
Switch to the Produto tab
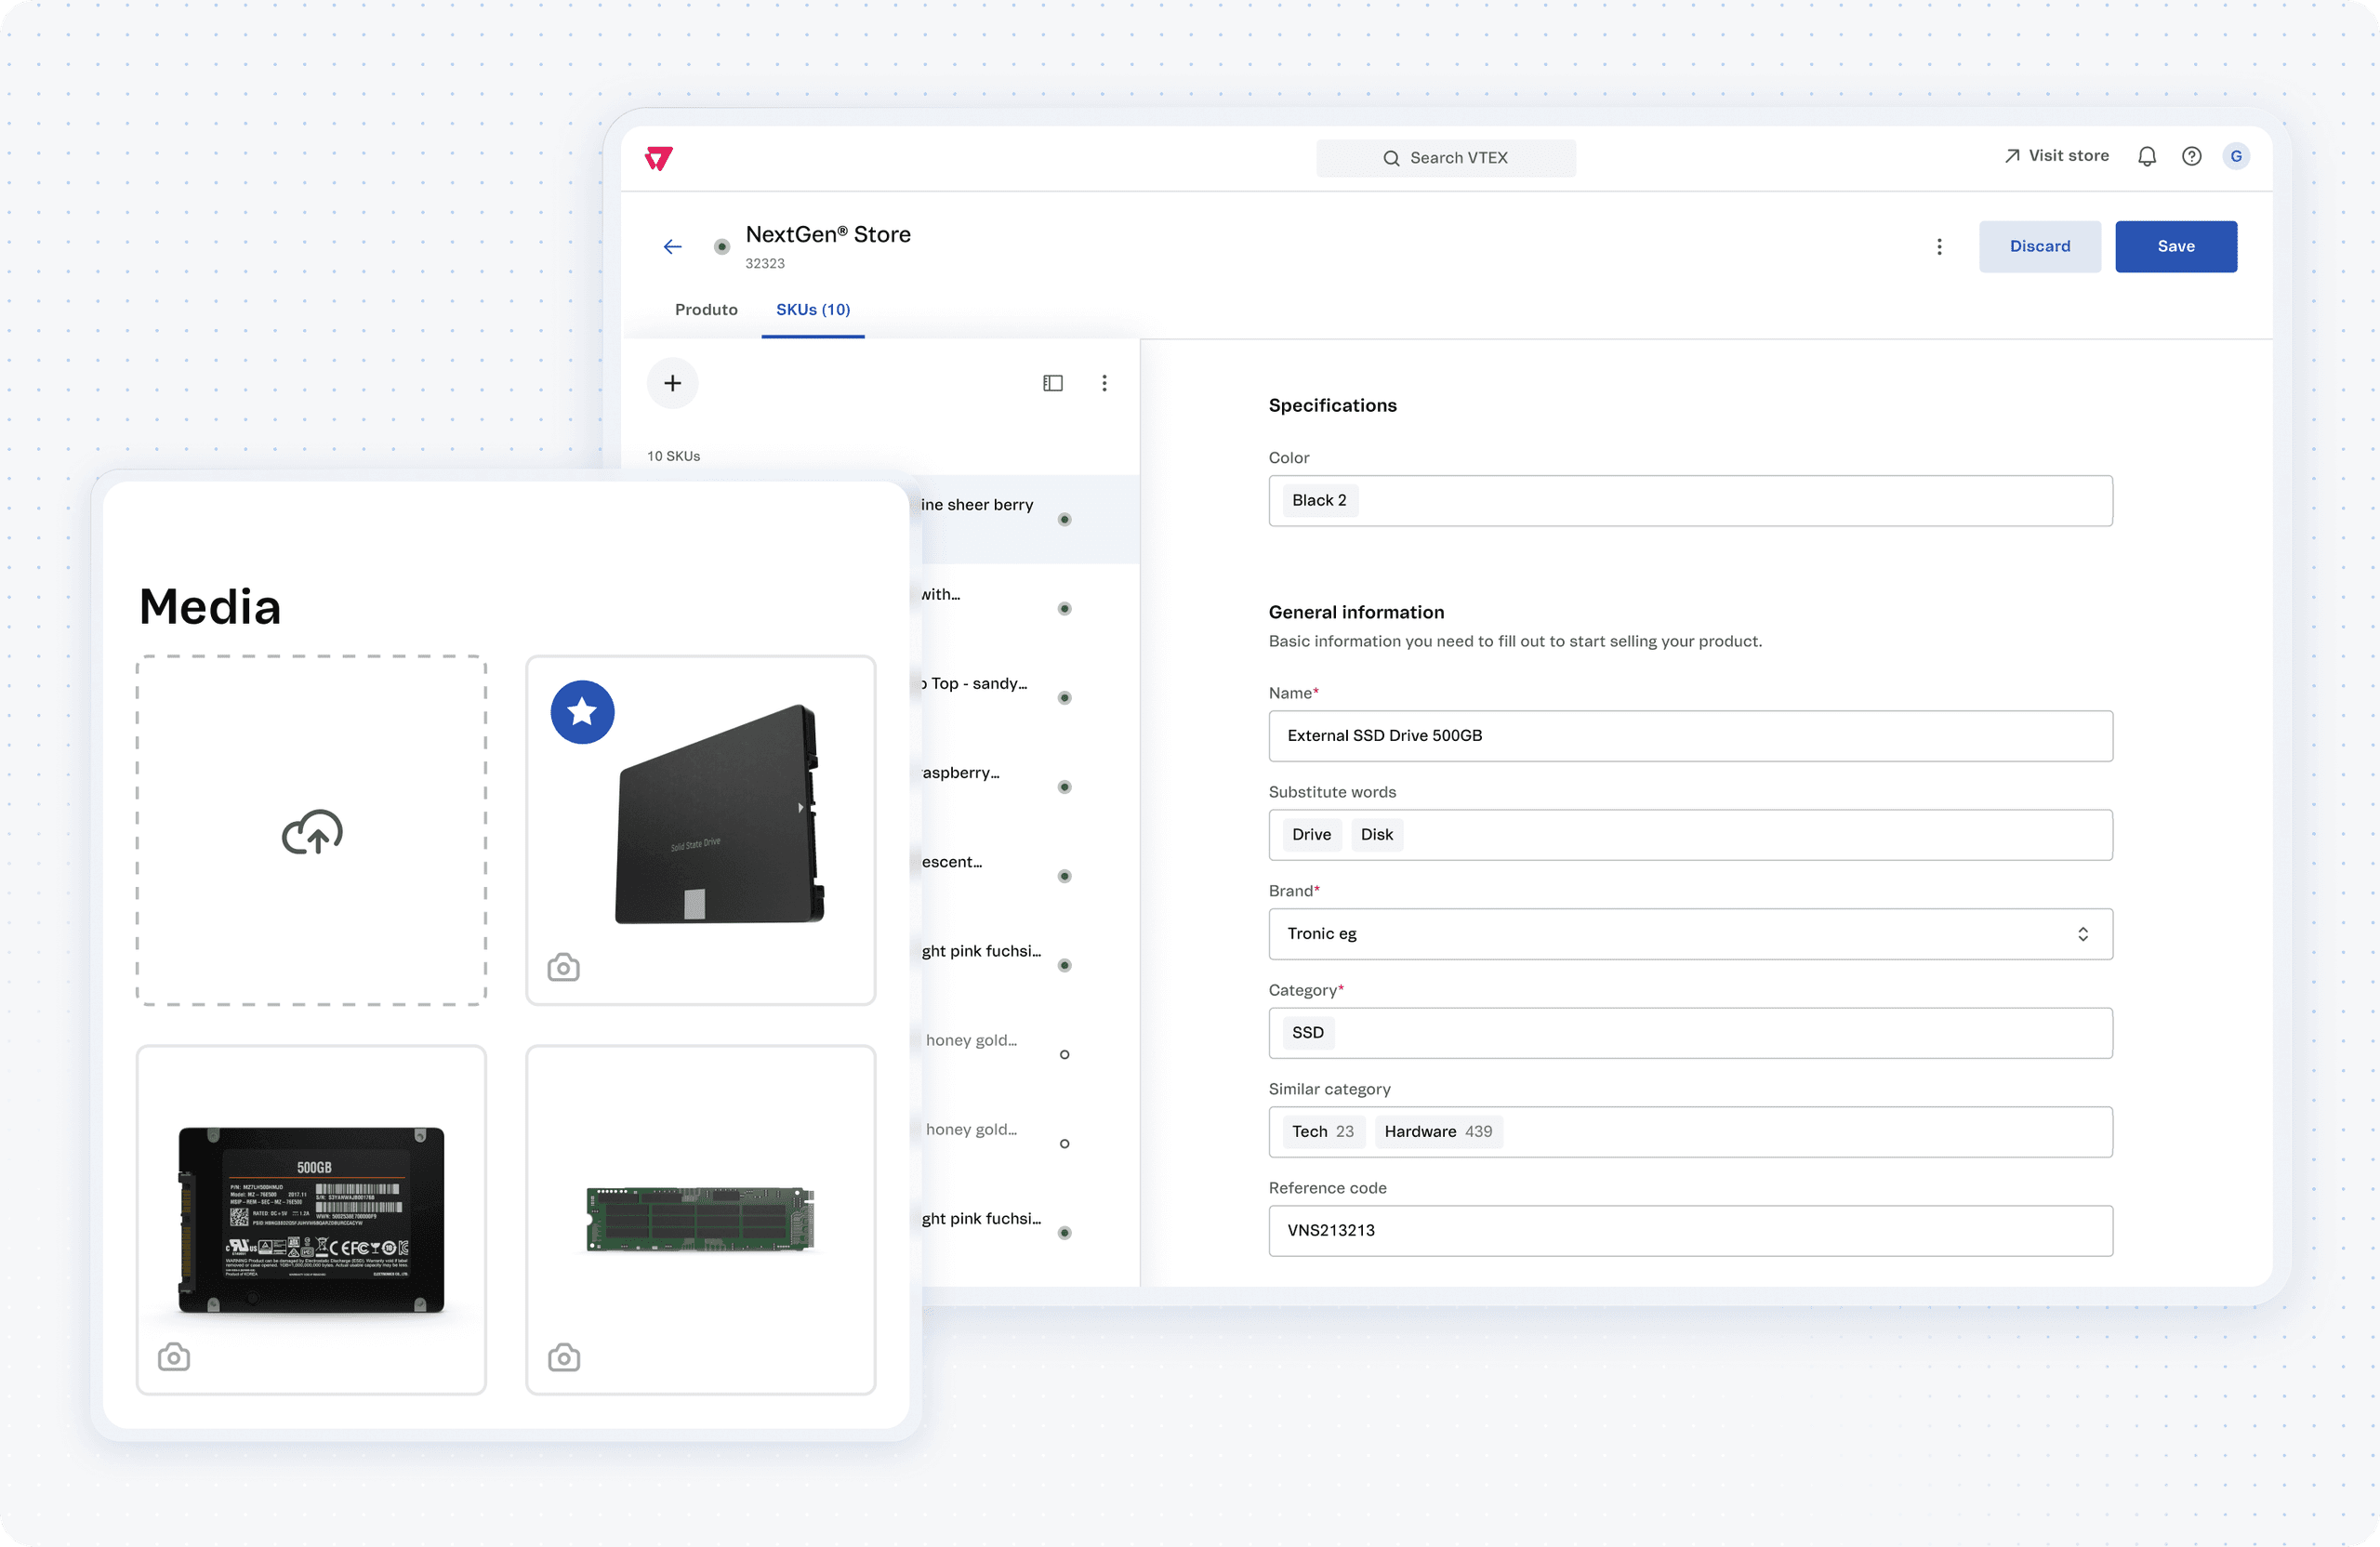coord(706,310)
